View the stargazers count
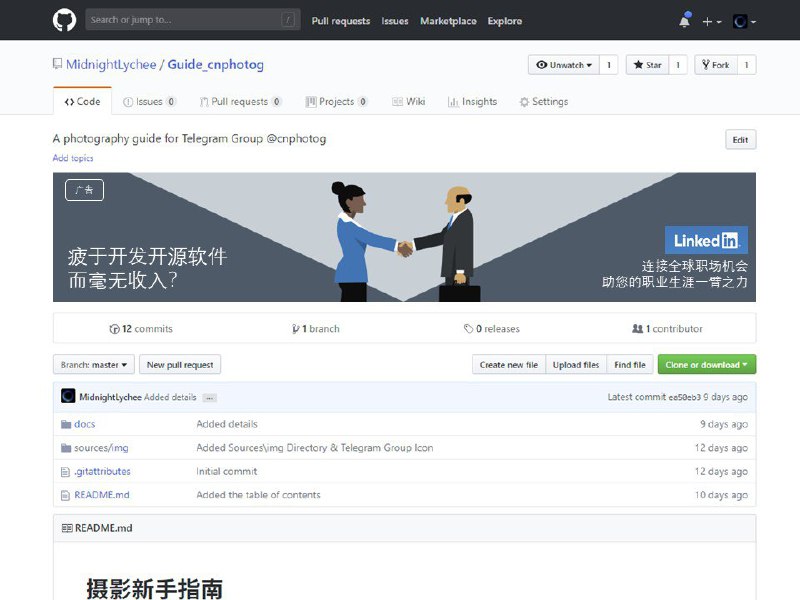Viewport: 800px width, 600px height. coord(678,65)
